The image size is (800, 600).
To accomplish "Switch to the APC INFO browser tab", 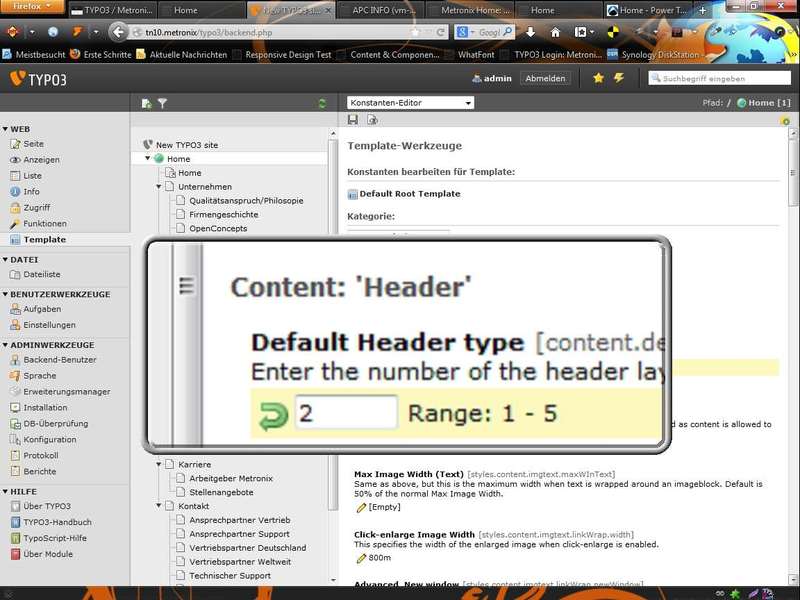I will (x=379, y=10).
